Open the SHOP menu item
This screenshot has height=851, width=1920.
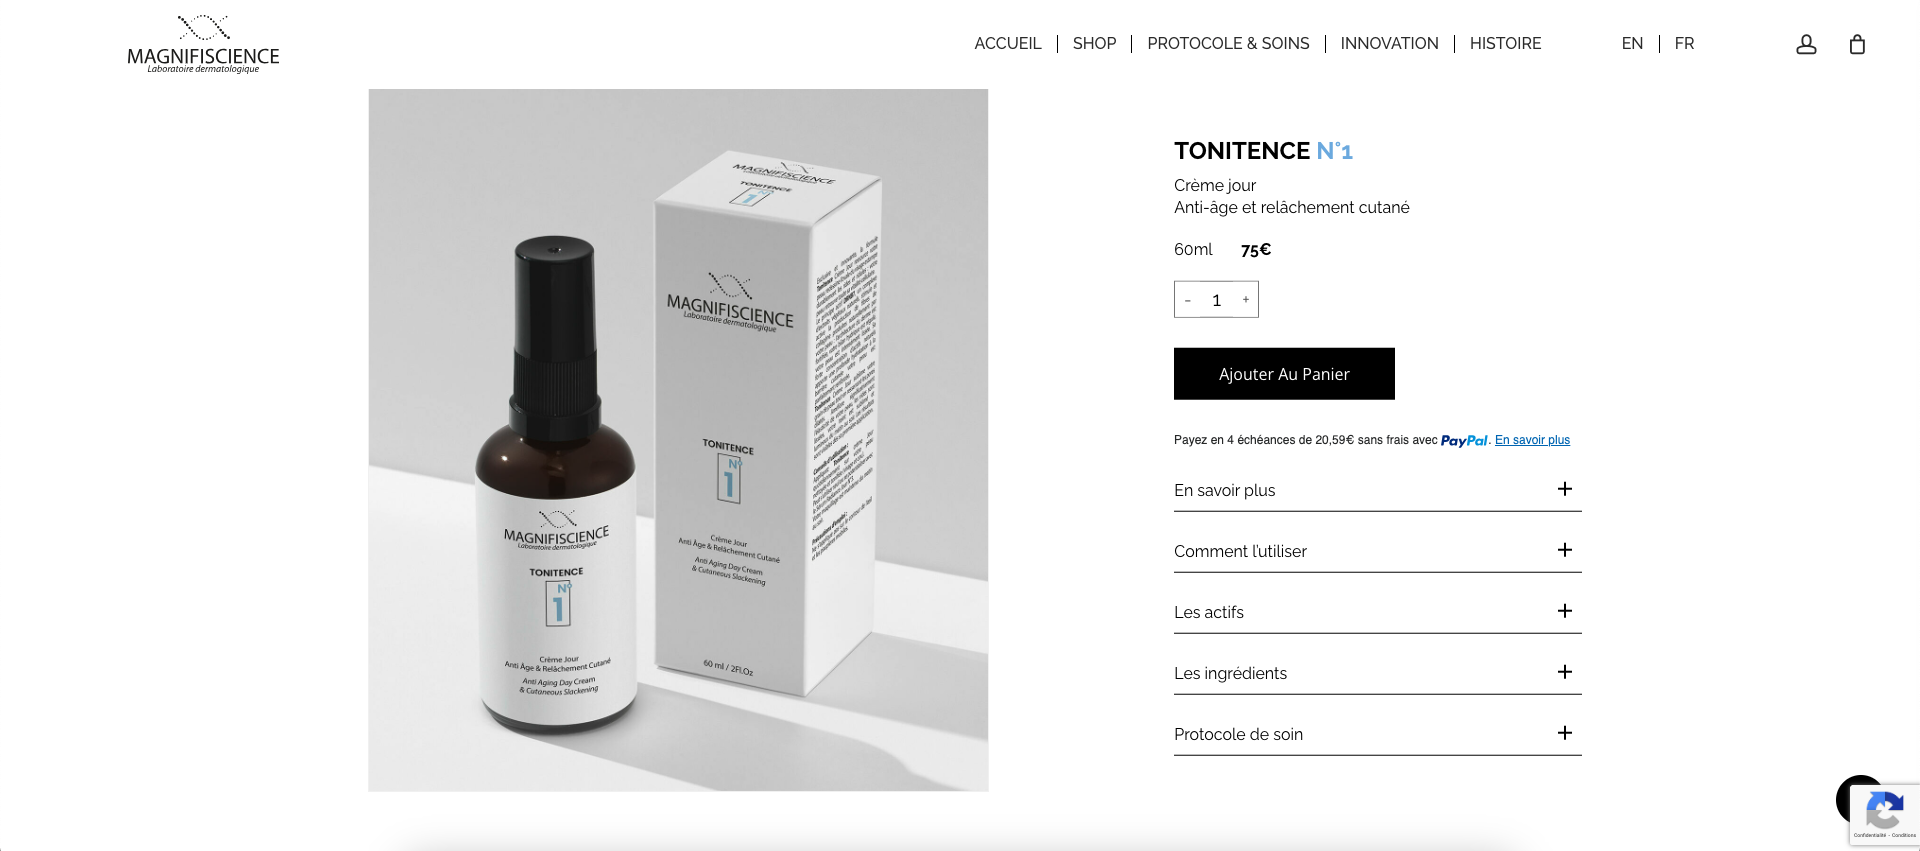coord(1094,43)
